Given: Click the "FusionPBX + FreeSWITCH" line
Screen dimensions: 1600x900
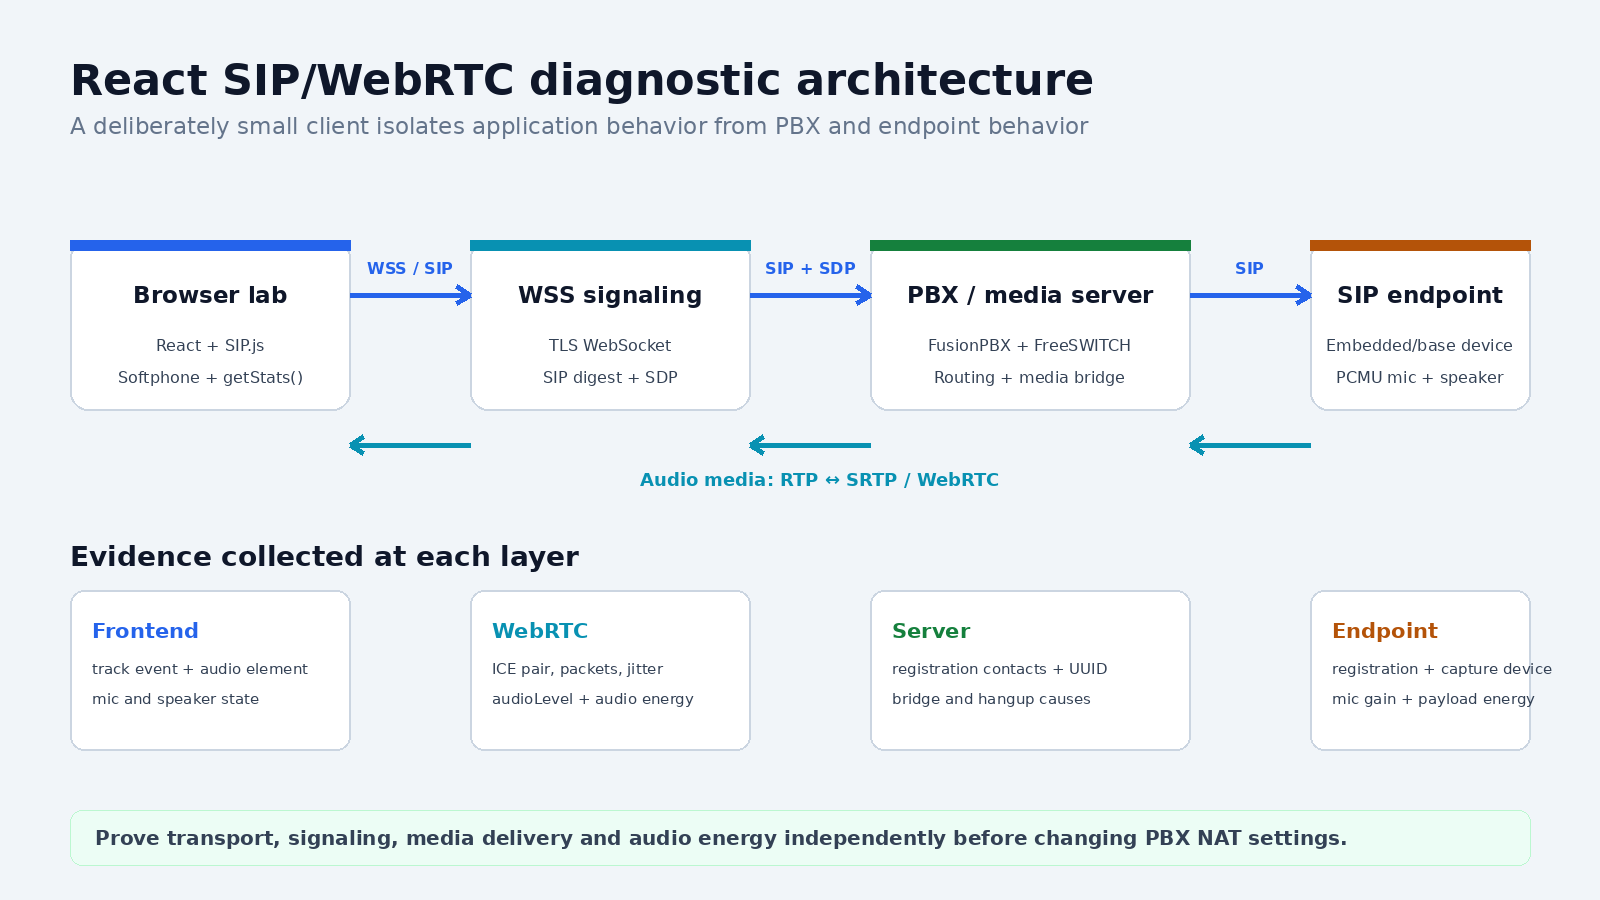Looking at the screenshot, I should pos(1030,345).
